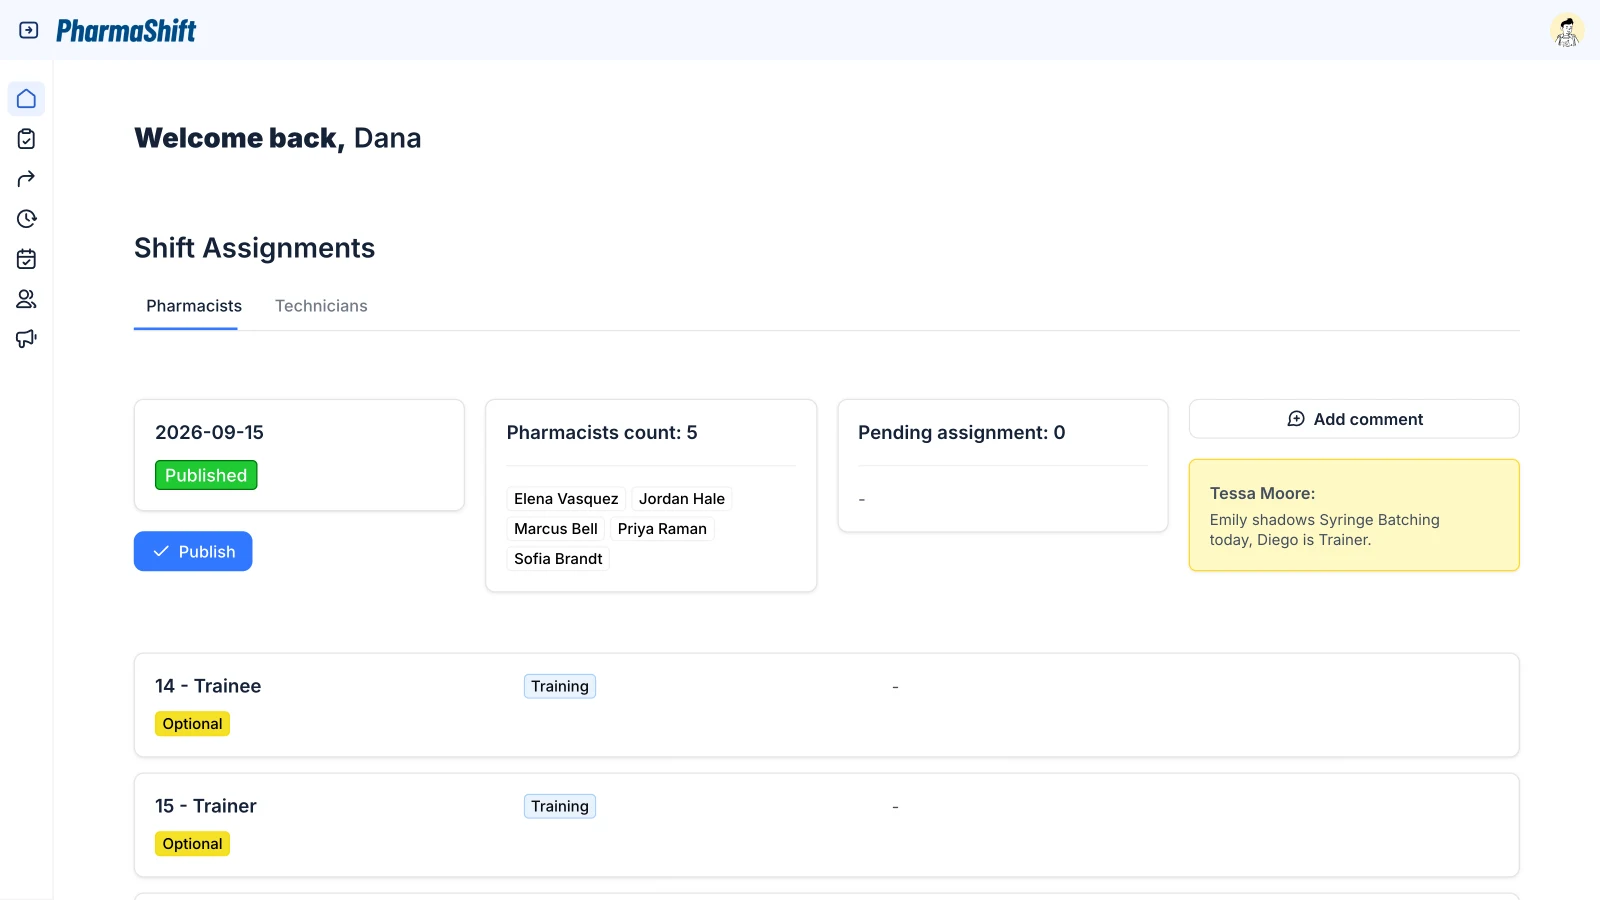Open the clock history icon in the sidebar
This screenshot has height=900, width=1600.
(27, 219)
